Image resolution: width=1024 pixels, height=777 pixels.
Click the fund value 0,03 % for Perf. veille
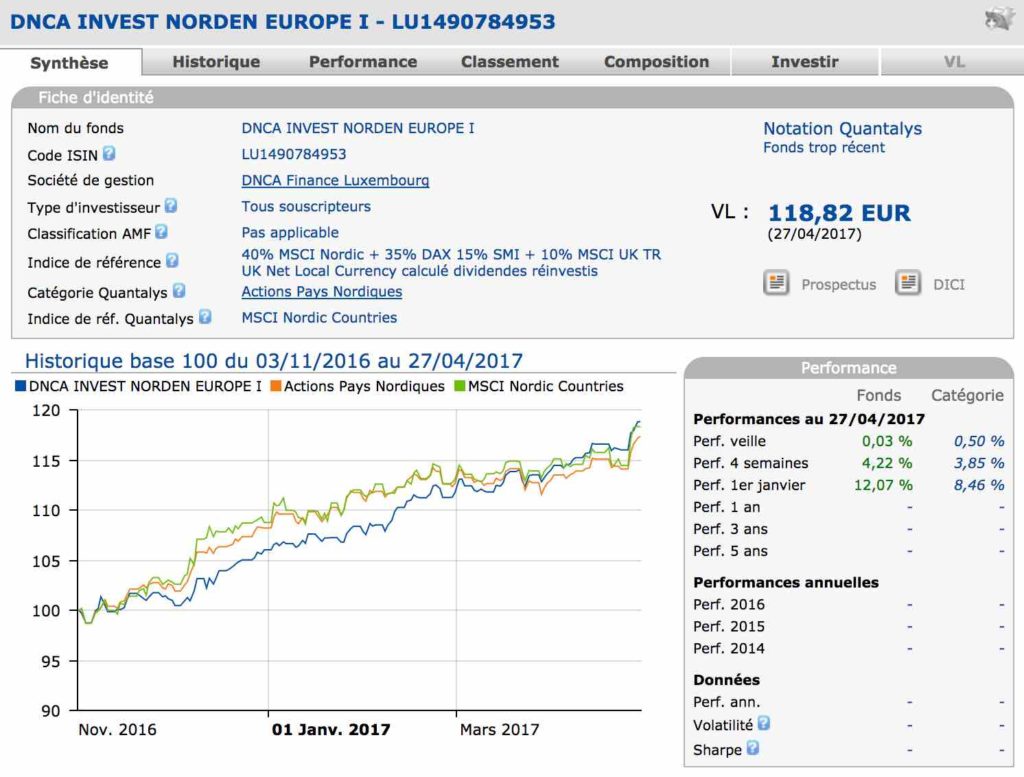pyautogui.click(x=887, y=441)
